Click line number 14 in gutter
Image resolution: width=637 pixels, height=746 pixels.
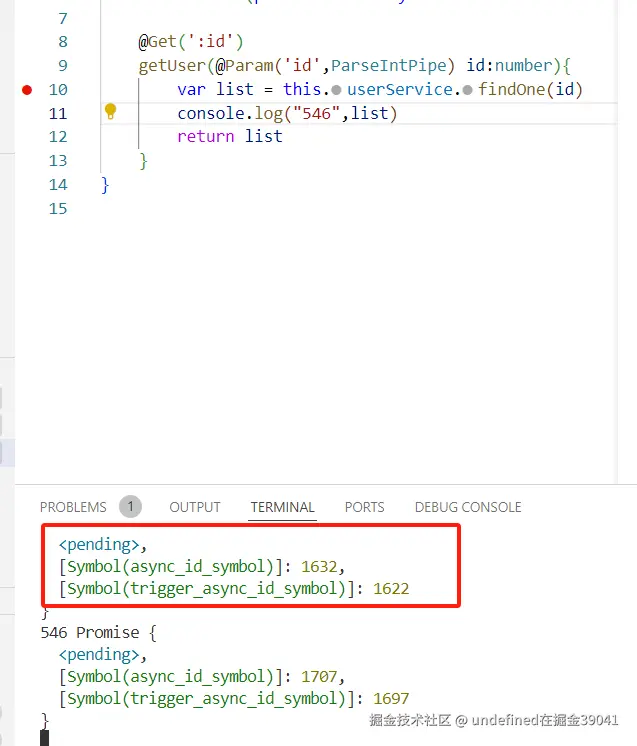[58, 185]
